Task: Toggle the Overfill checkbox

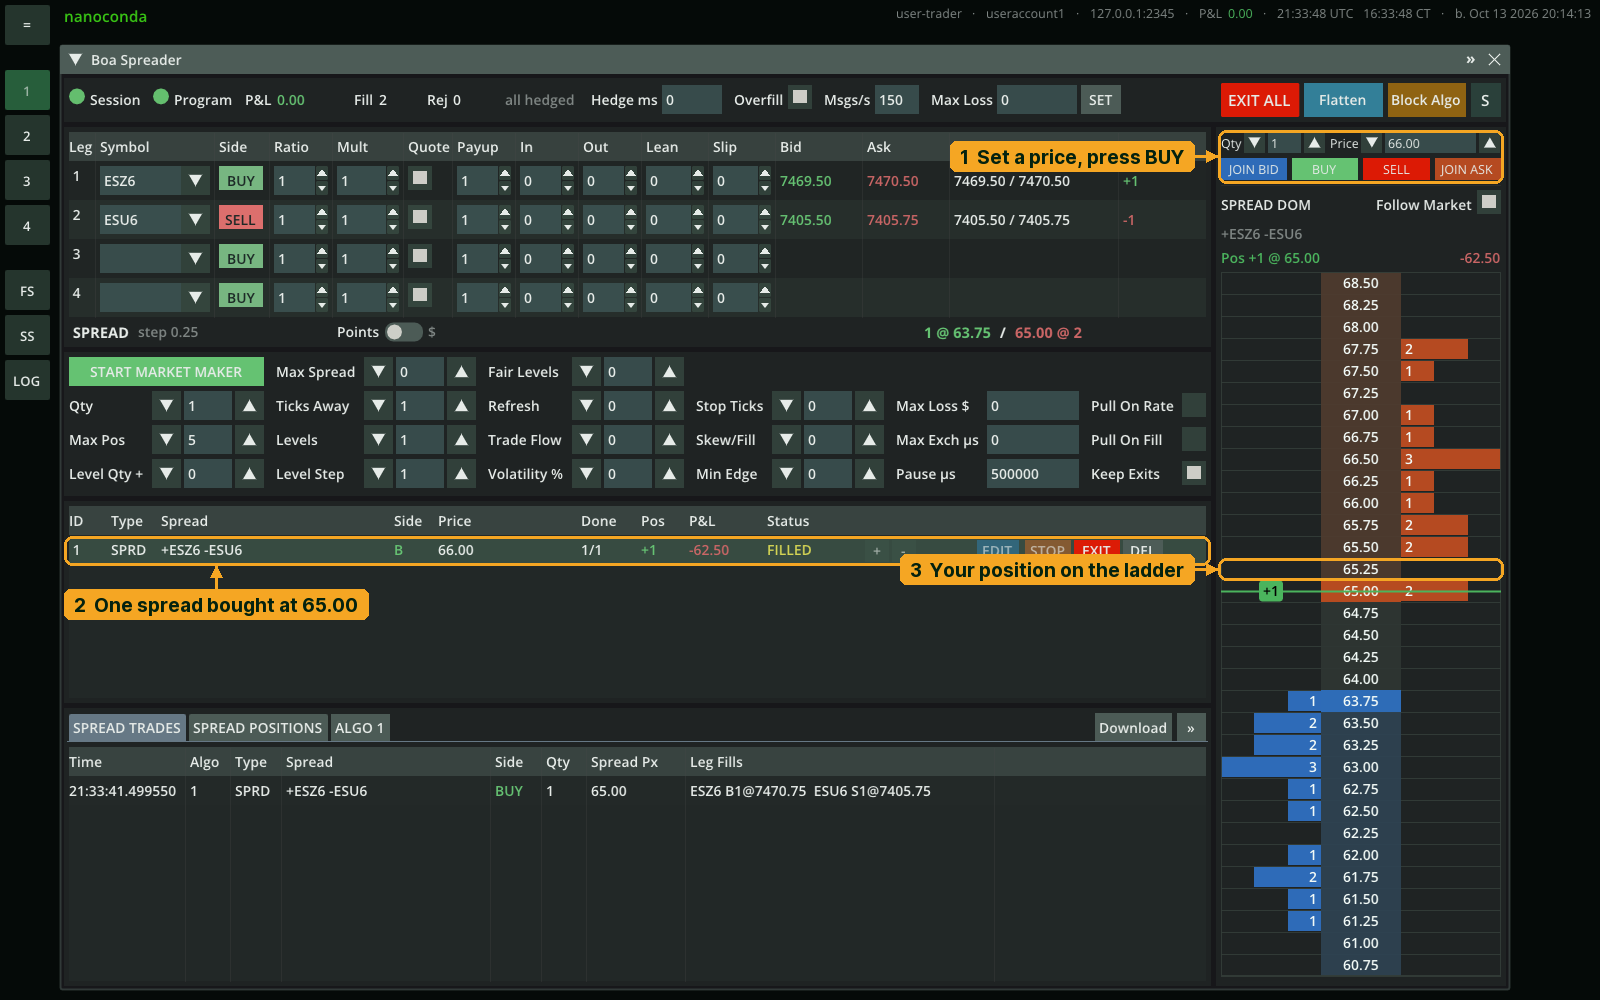Action: coord(800,97)
